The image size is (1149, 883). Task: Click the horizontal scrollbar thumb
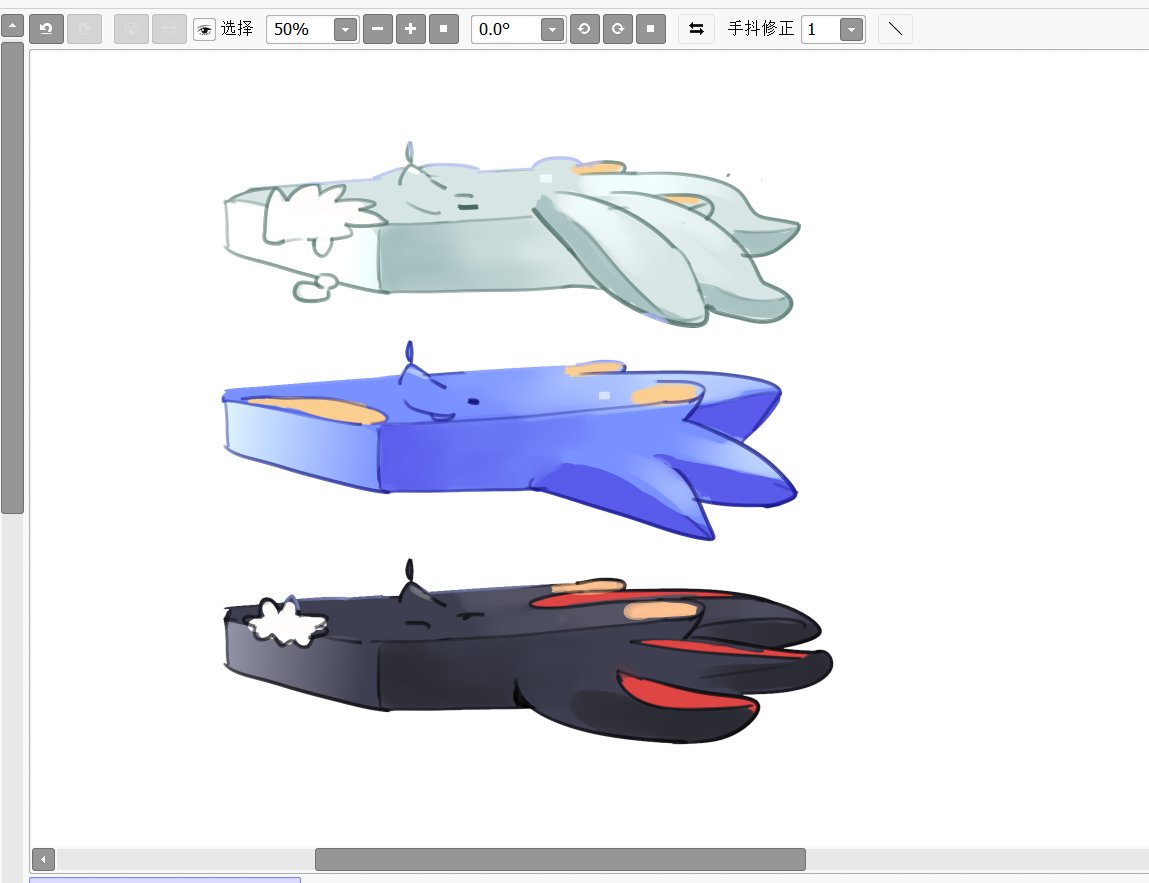[561, 859]
